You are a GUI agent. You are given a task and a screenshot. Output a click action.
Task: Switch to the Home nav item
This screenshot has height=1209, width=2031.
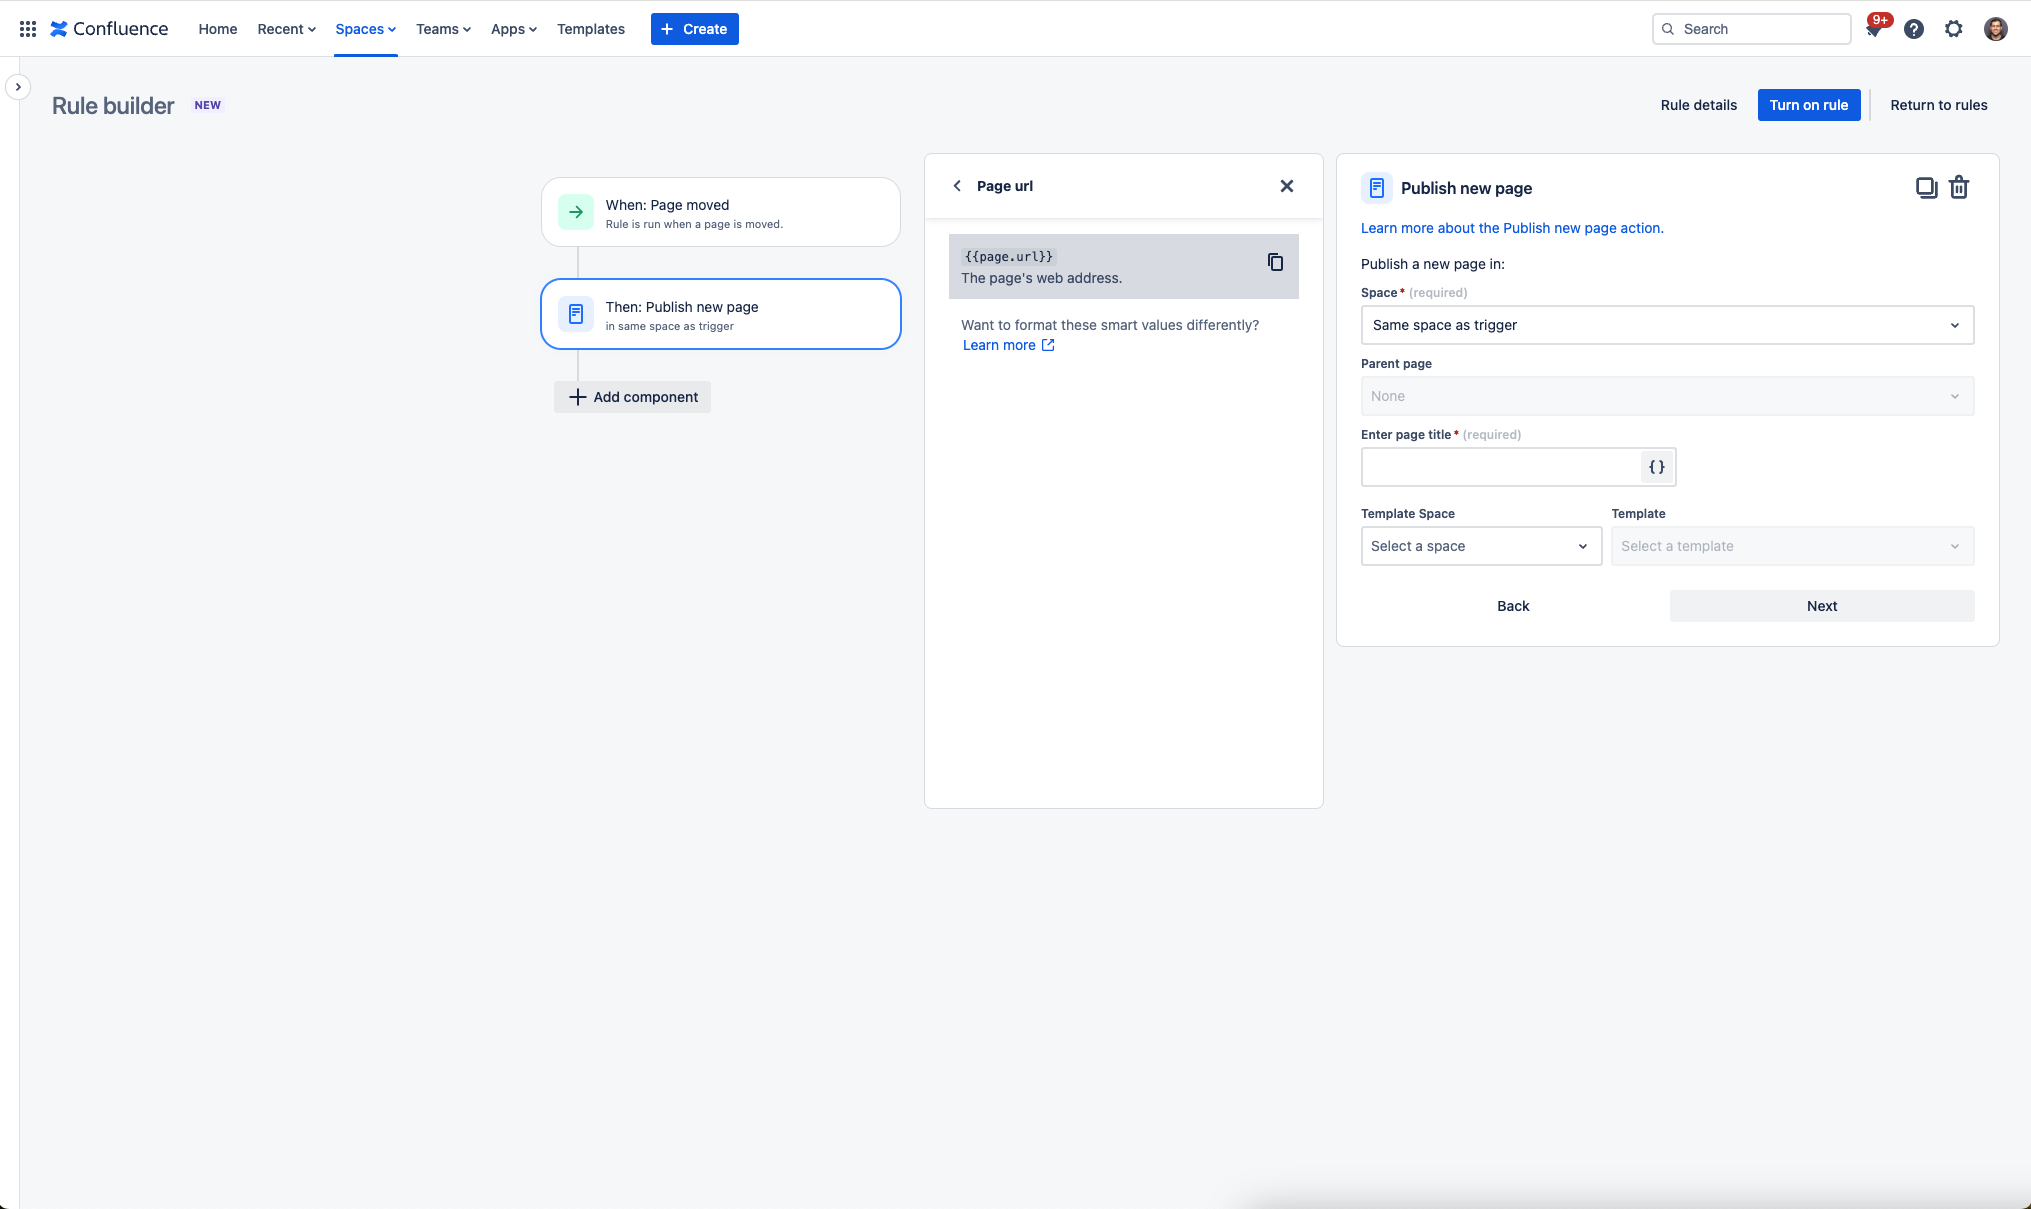(x=217, y=28)
